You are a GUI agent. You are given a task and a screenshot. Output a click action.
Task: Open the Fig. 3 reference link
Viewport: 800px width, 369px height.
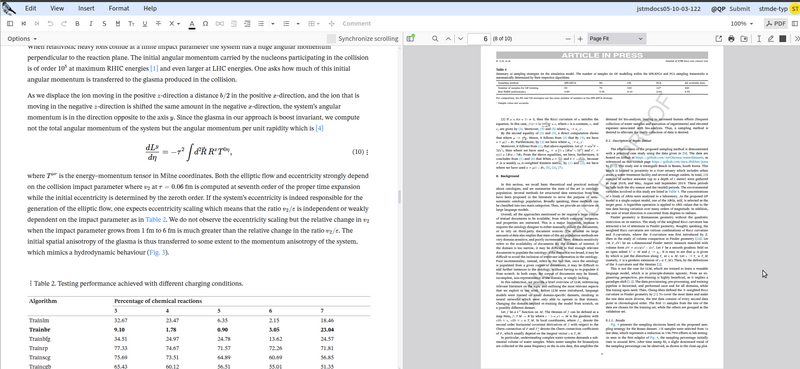tap(158, 253)
